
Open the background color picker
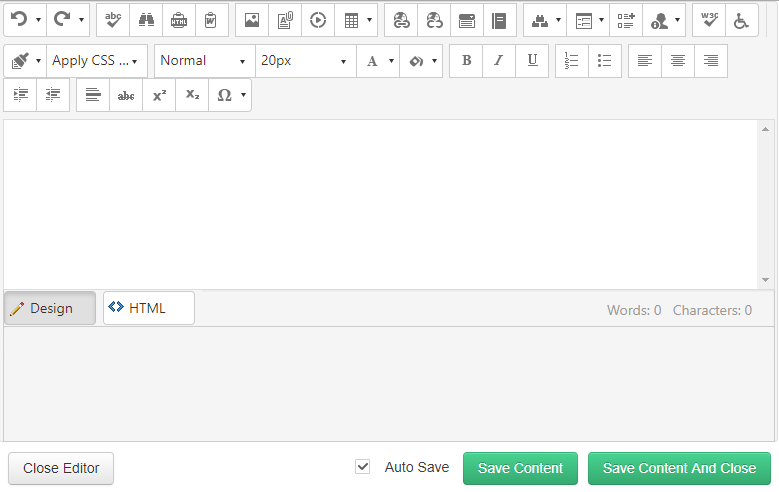click(420, 60)
